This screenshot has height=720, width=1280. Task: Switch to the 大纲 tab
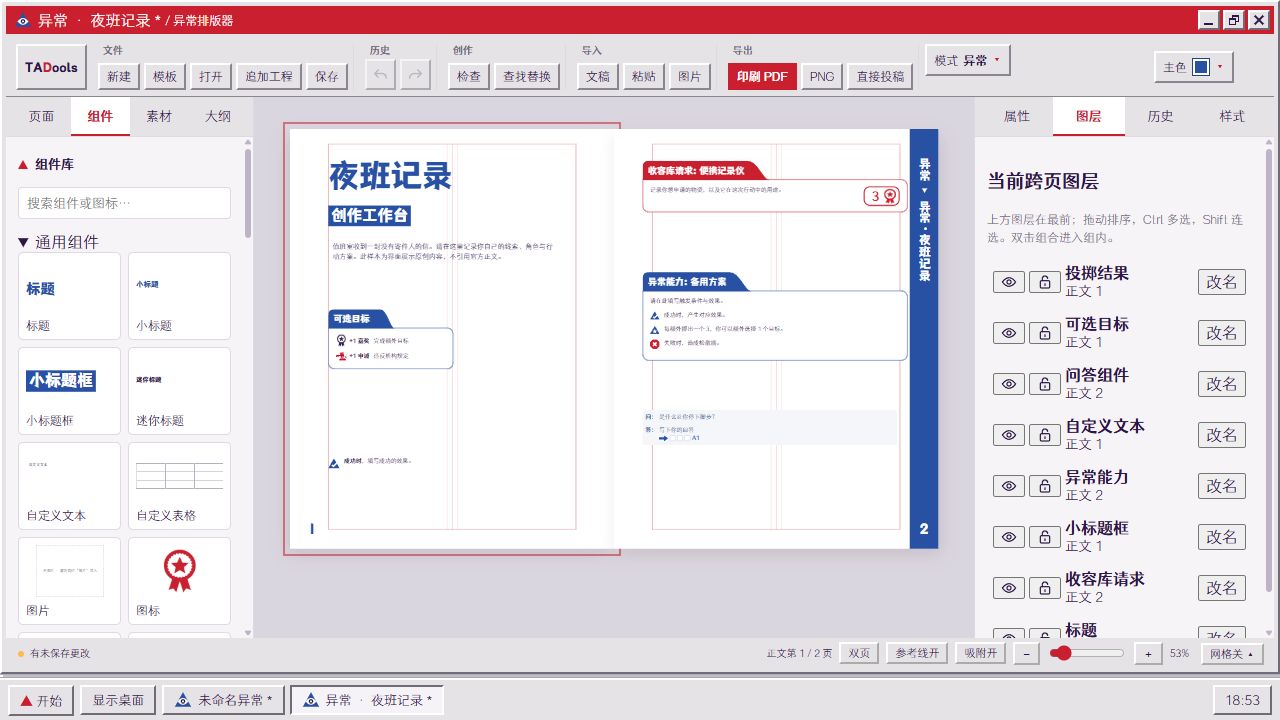pos(218,116)
